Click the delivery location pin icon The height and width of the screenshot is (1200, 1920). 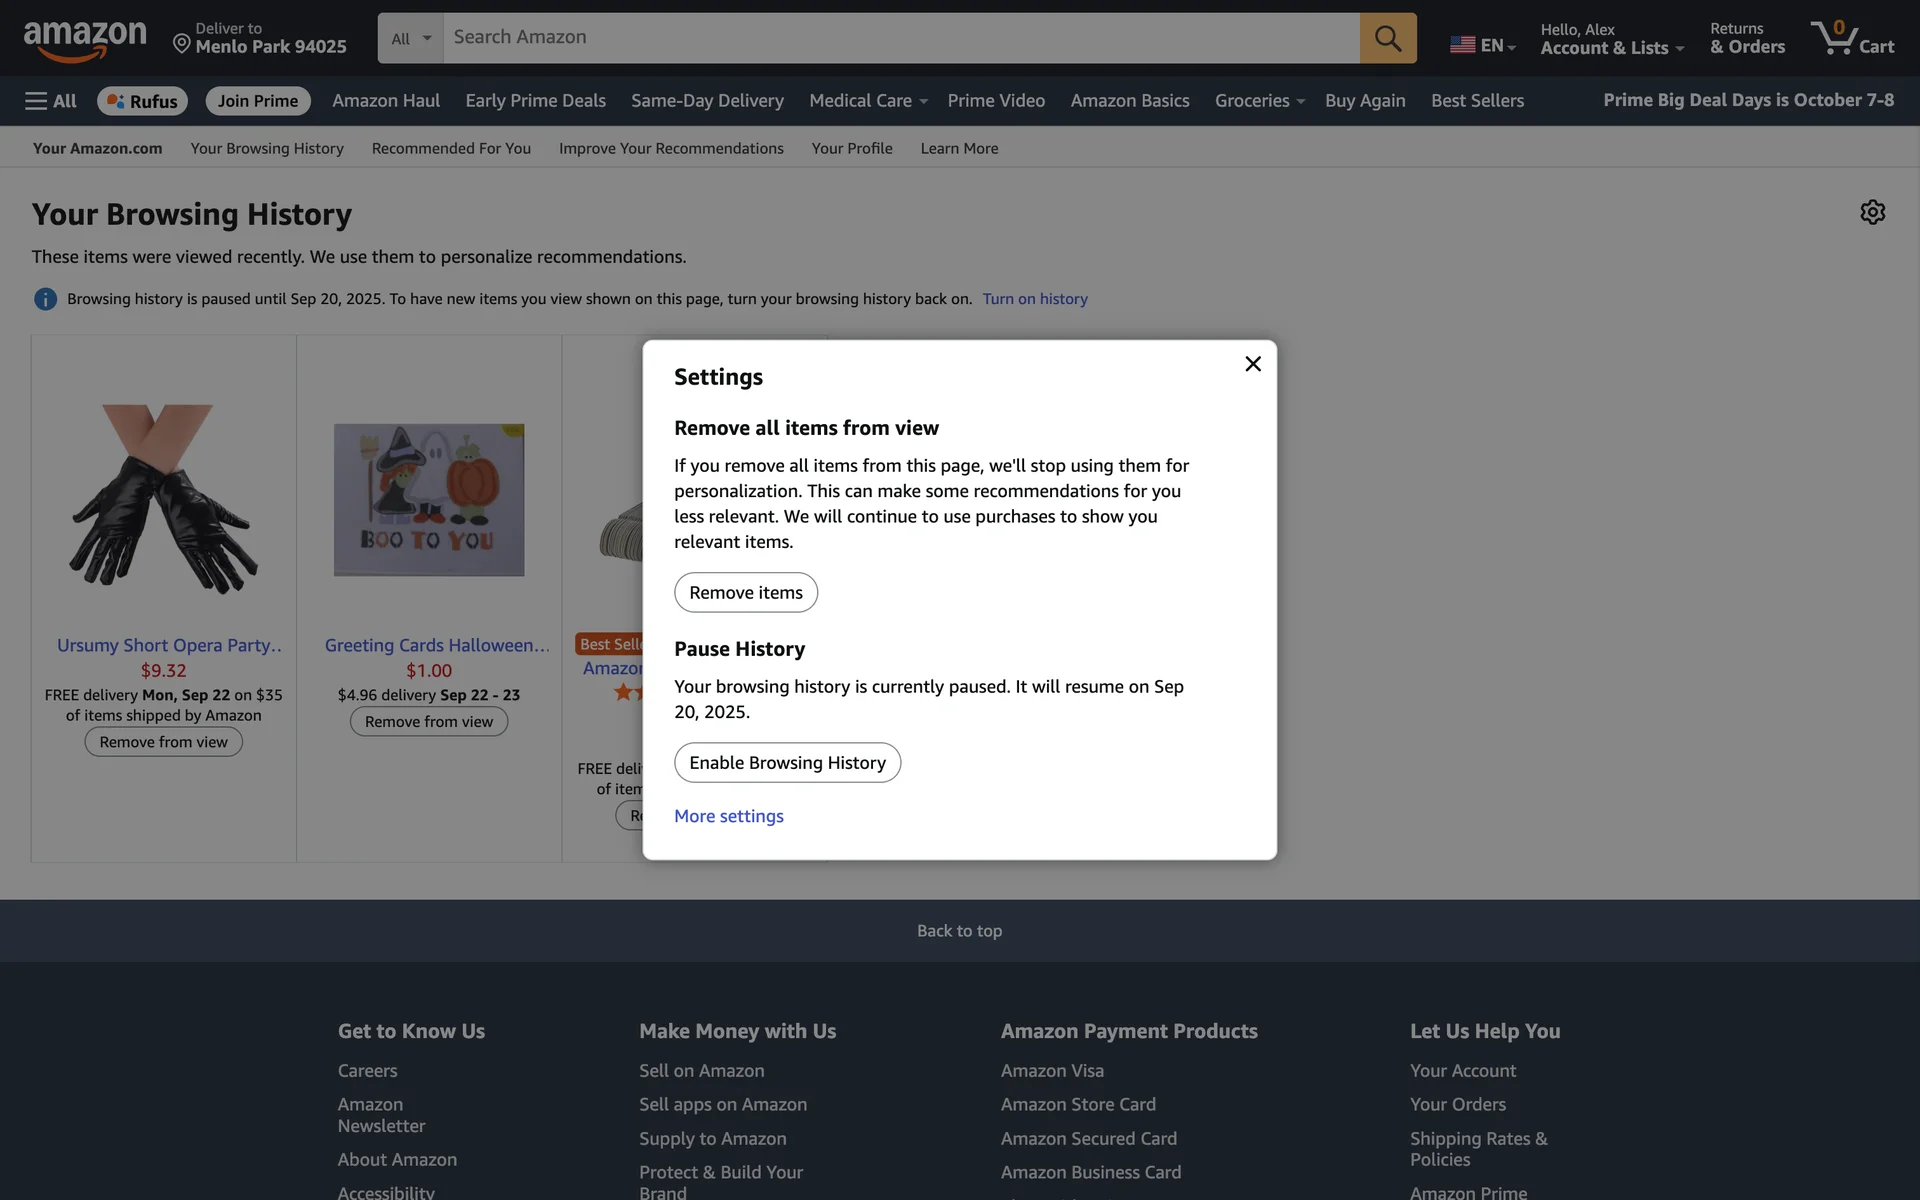182,43
